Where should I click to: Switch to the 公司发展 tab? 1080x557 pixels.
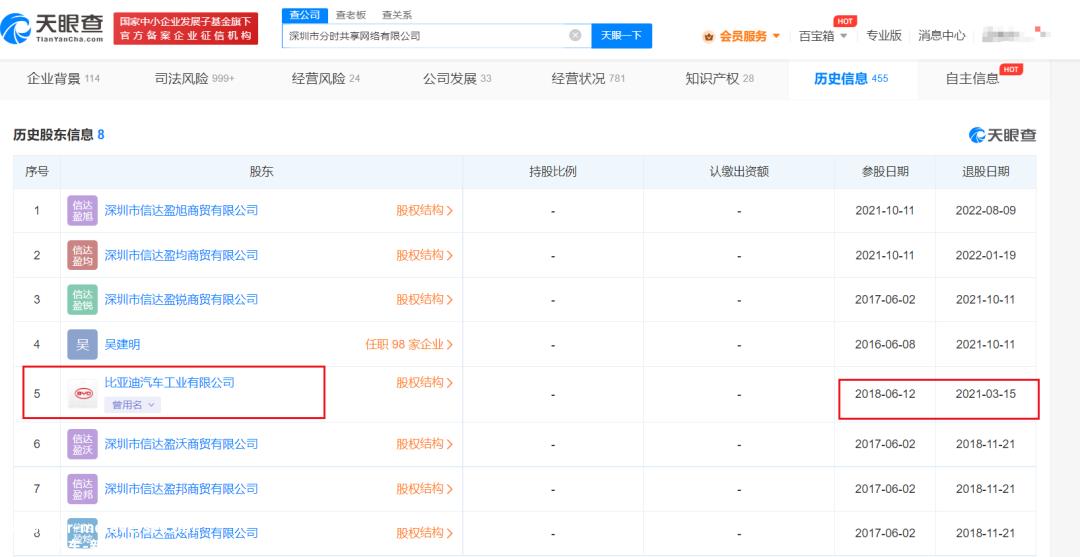click(457, 78)
